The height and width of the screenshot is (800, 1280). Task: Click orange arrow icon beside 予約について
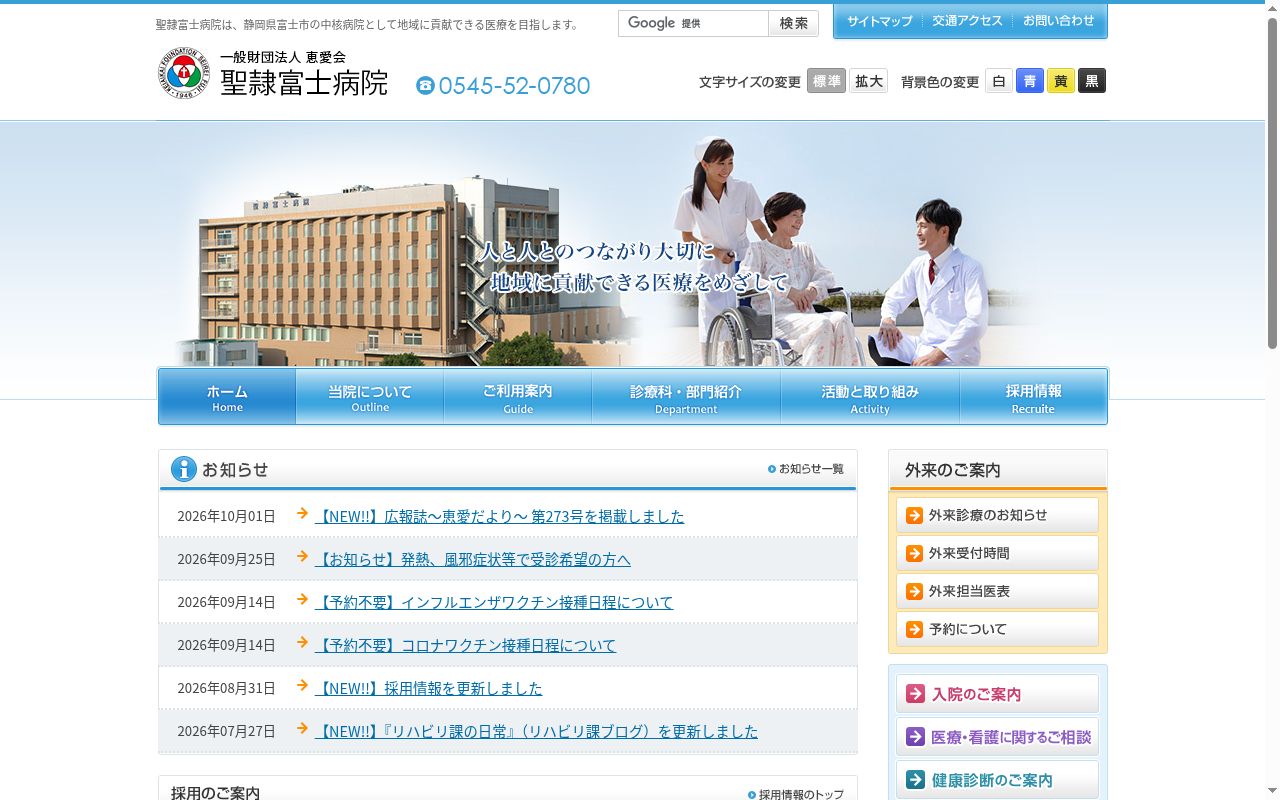pyautogui.click(x=914, y=629)
